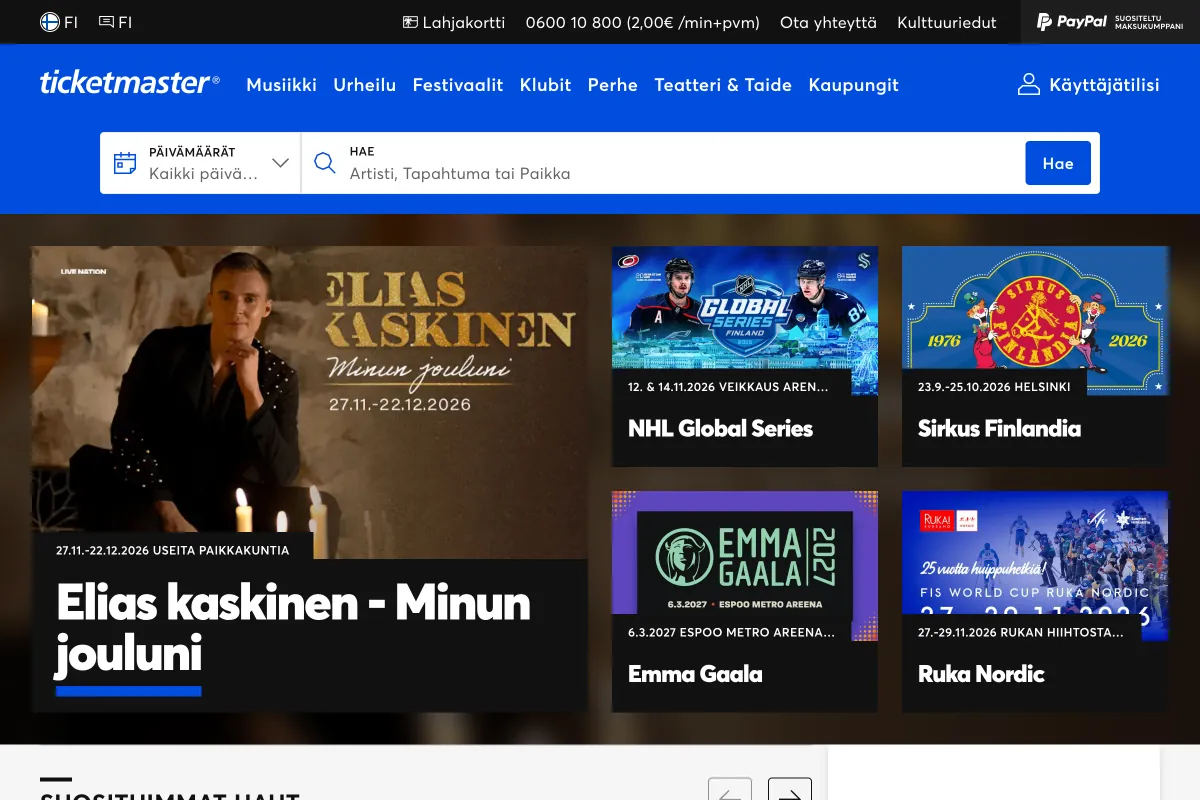1200x800 pixels.
Task: Click the Finland flag country icon
Action: 49,22
